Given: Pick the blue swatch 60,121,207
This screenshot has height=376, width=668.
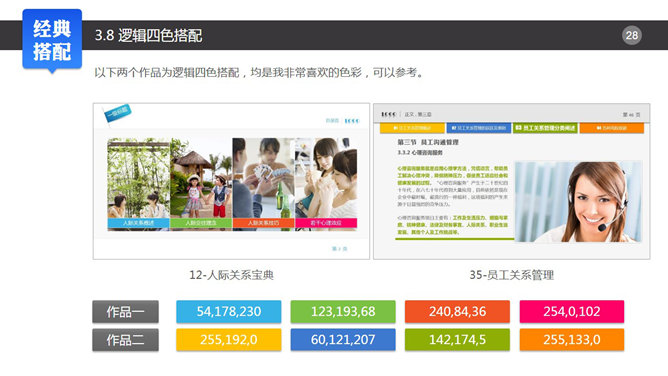Looking at the screenshot, I should tap(343, 340).
